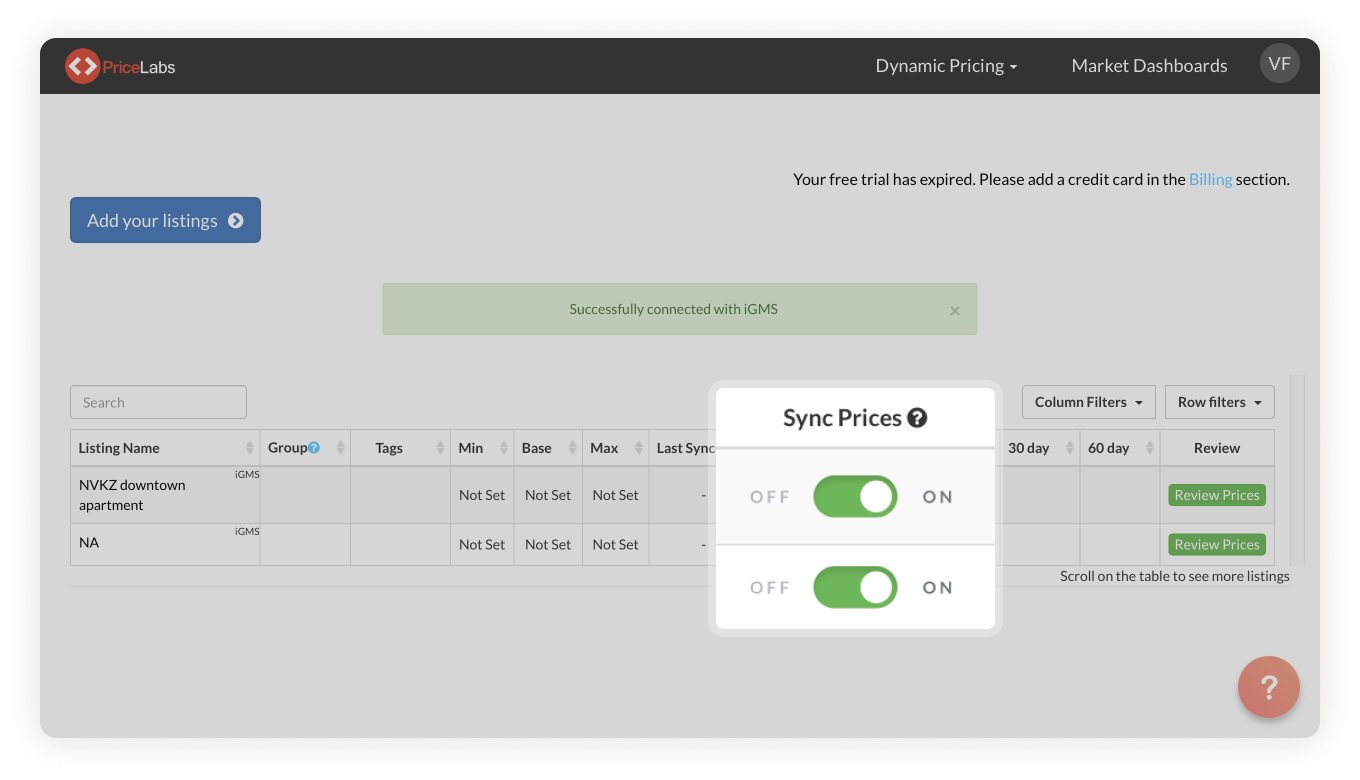Click the PriceLabs logo icon
This screenshot has height=780, width=1360.
[82, 66]
